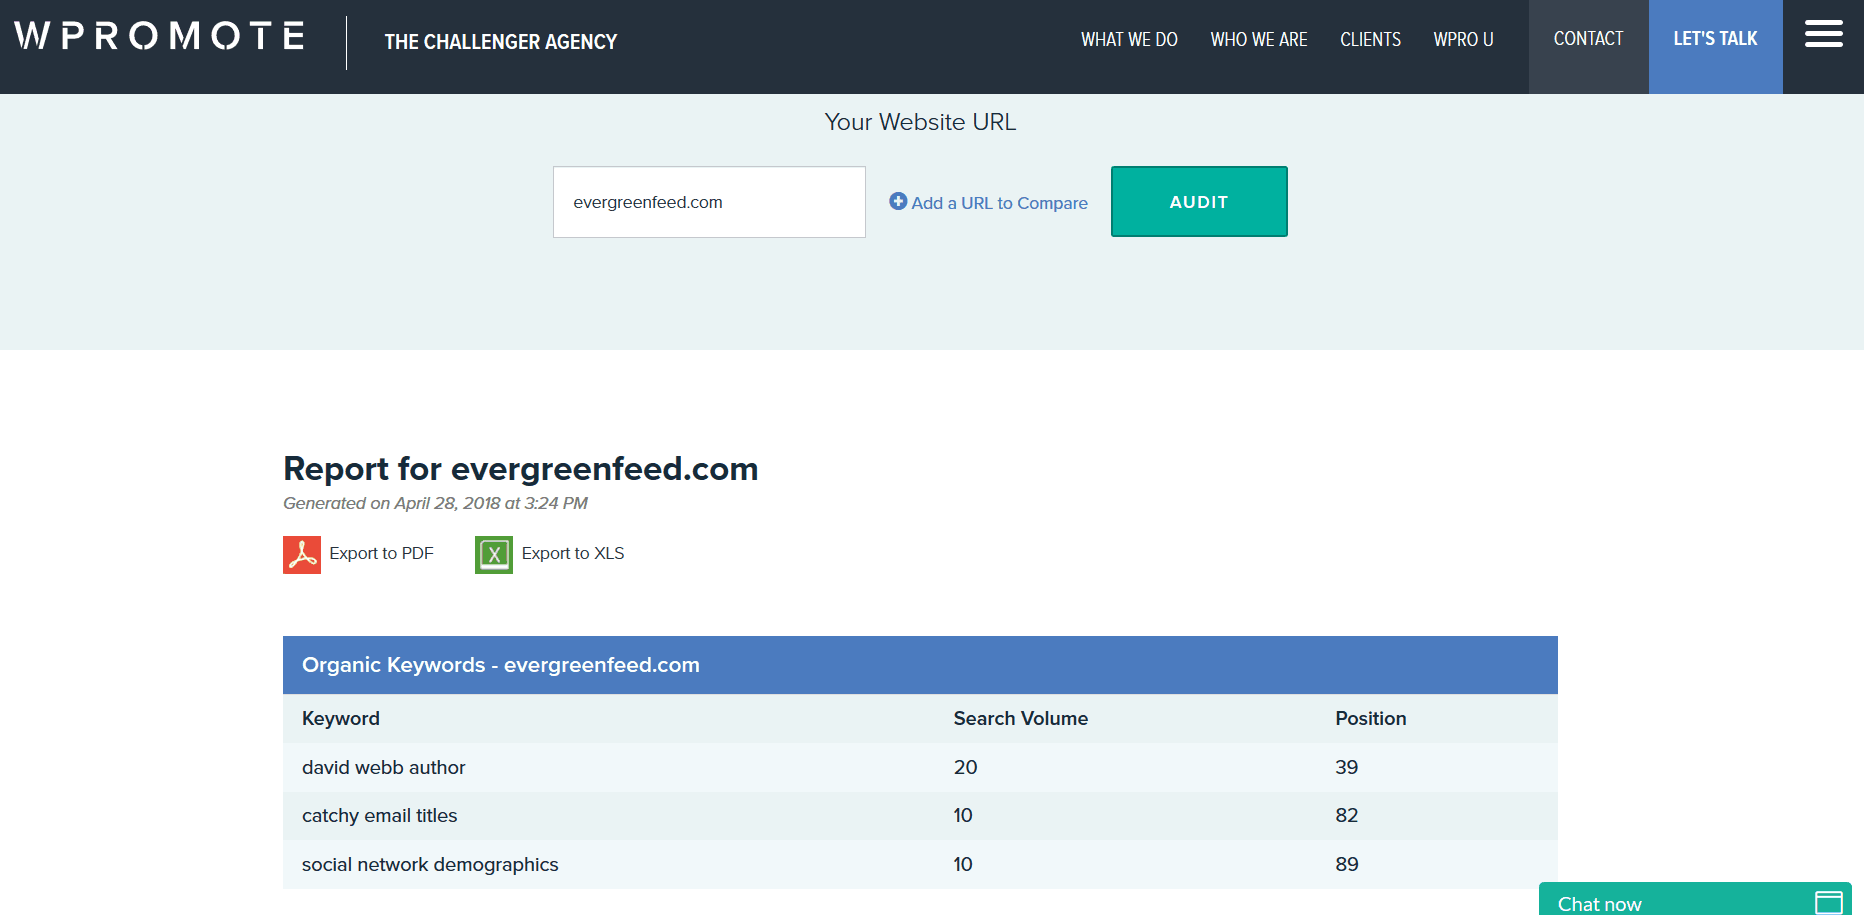Image resolution: width=1864 pixels, height=915 pixels.
Task: Click Organic Keywords table header bar
Action: (920, 665)
